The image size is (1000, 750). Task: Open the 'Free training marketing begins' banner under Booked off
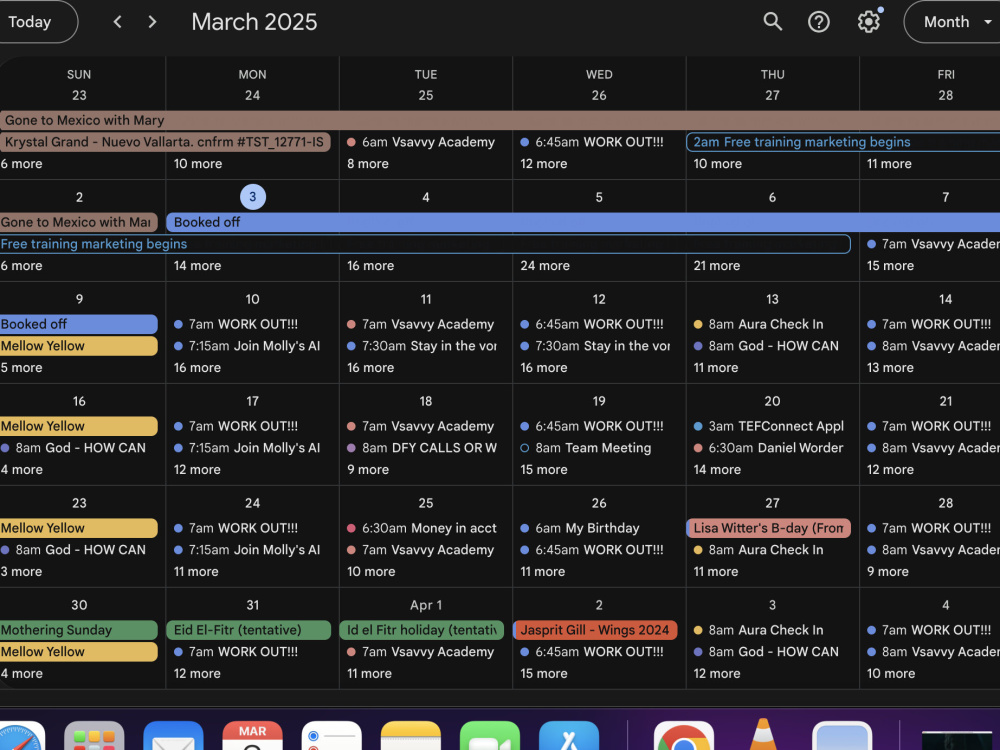pos(425,244)
